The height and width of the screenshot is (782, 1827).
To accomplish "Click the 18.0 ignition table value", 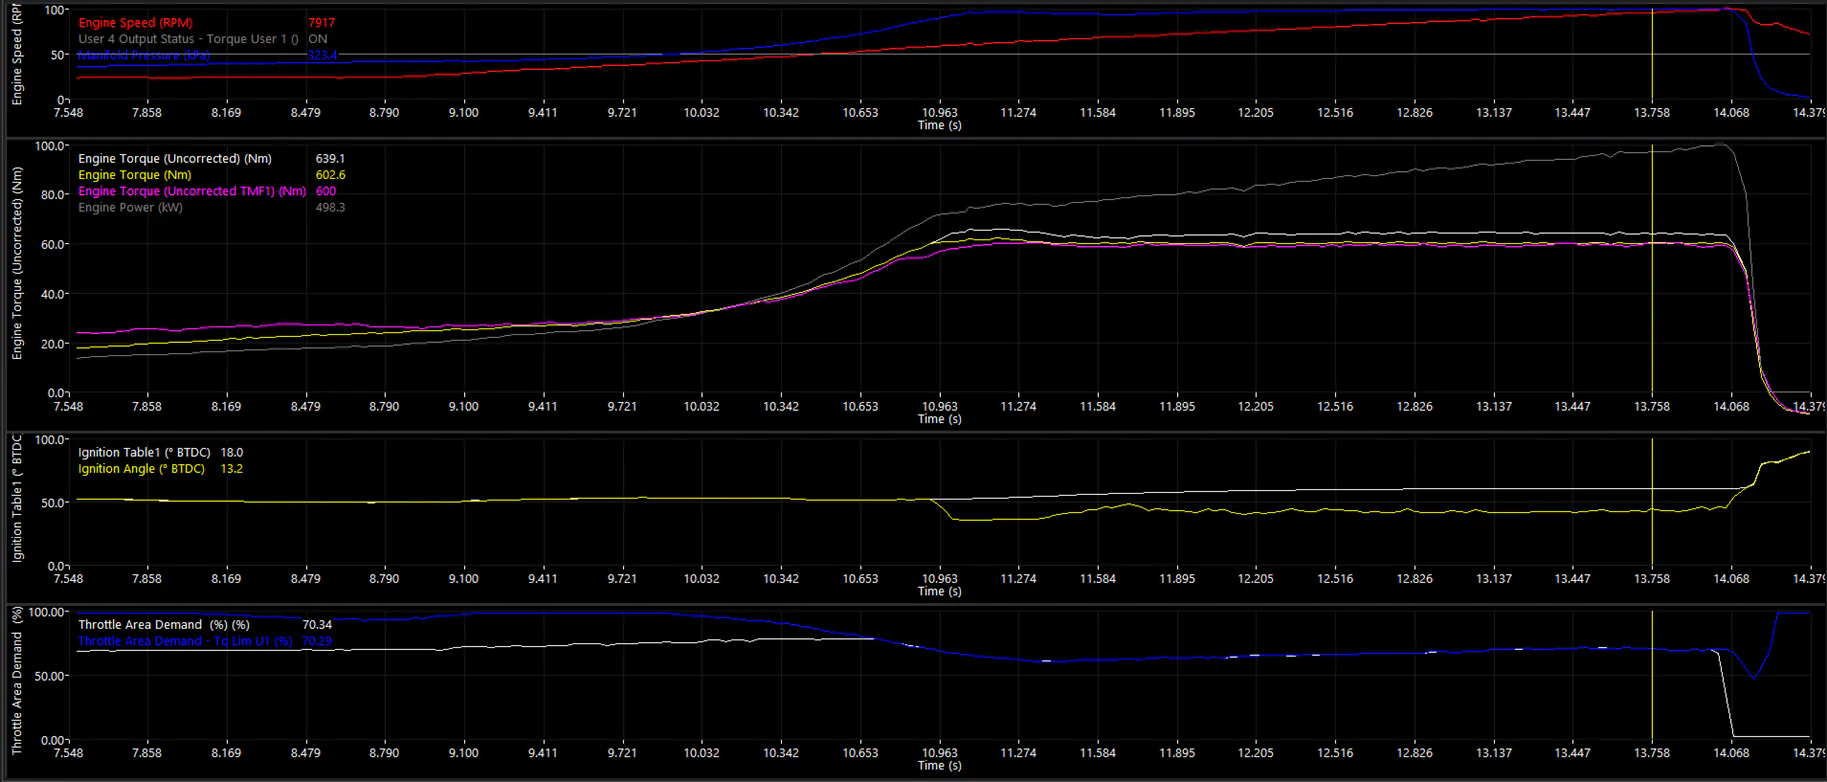I will pyautogui.click(x=231, y=452).
